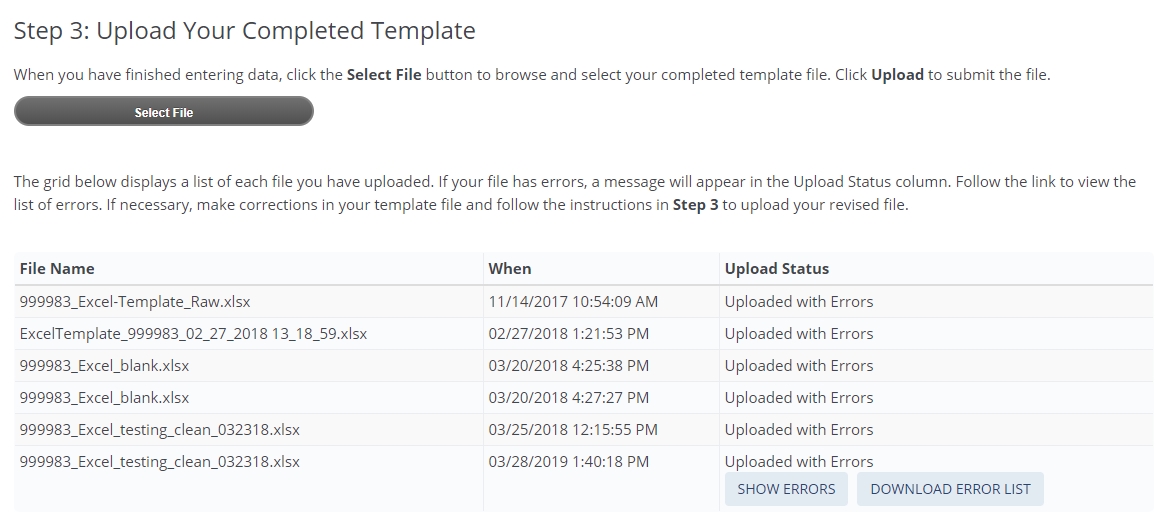Click Uploaded with Errors above SHOW ERRORS
This screenshot has width=1156, height=532.
pyautogui.click(x=798, y=461)
